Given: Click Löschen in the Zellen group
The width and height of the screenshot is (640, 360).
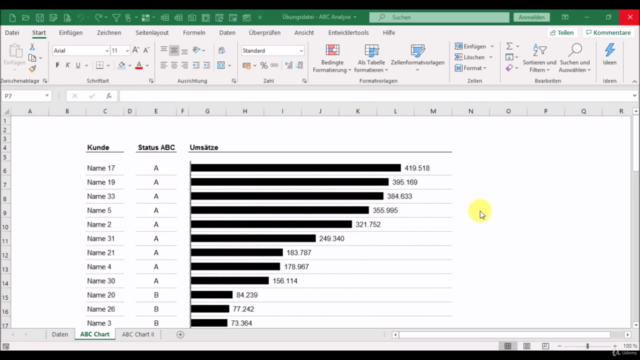Looking at the screenshot, I should 474,57.
